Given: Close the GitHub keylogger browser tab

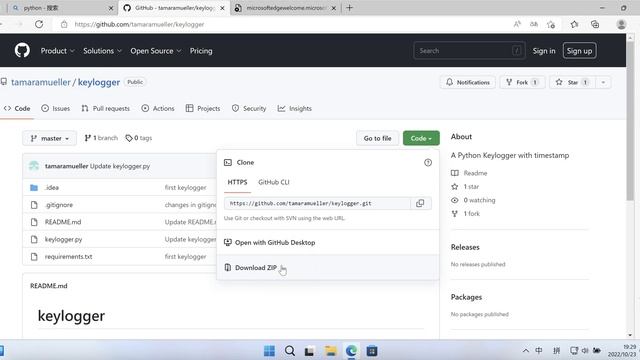Looking at the screenshot, I should pyautogui.click(x=222, y=8).
